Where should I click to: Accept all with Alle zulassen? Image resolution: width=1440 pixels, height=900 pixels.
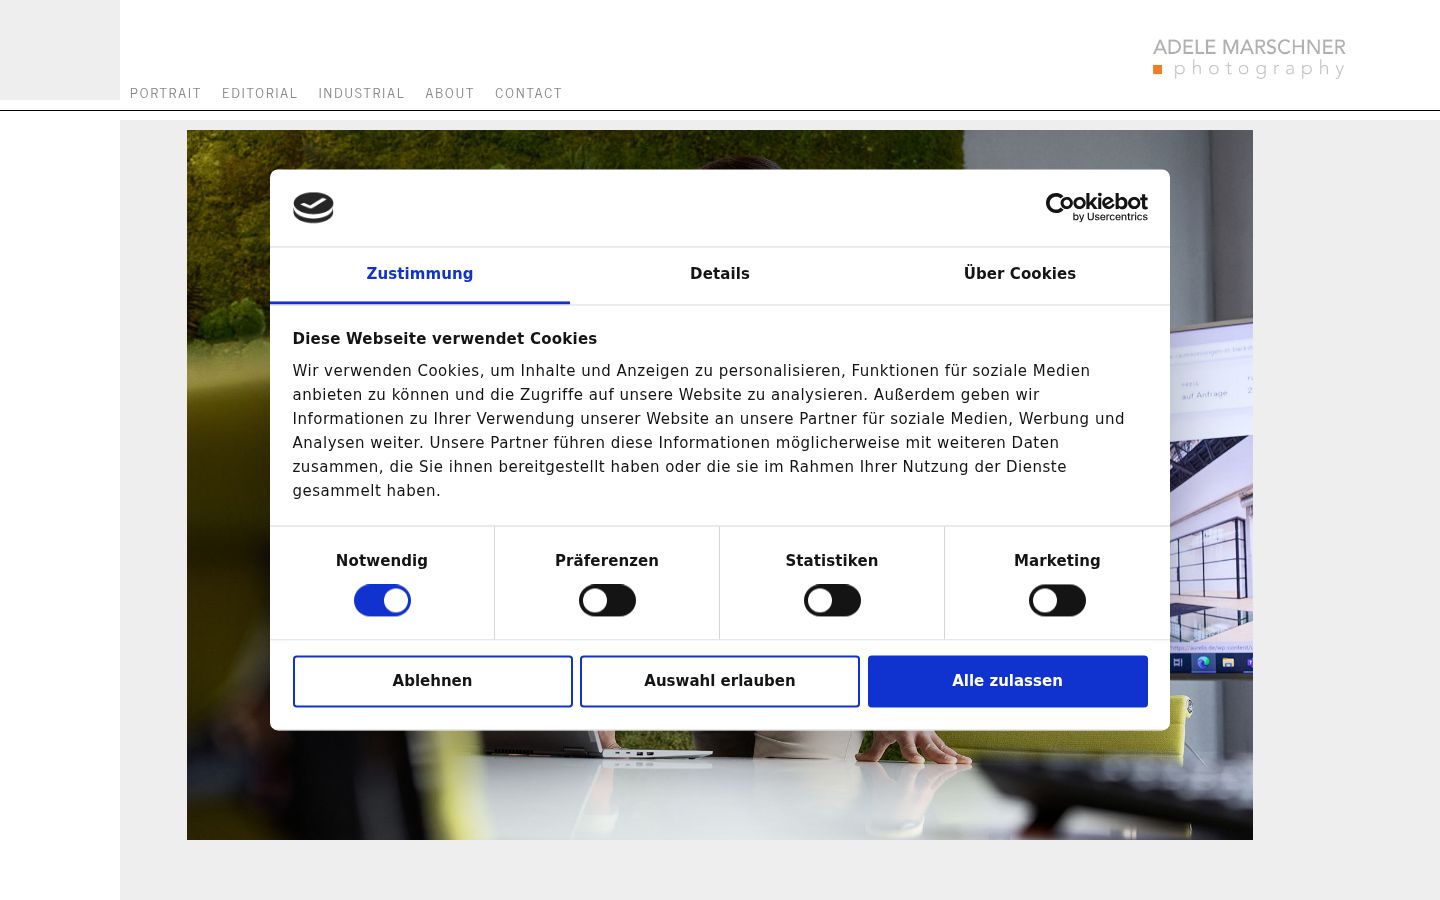click(x=1008, y=681)
